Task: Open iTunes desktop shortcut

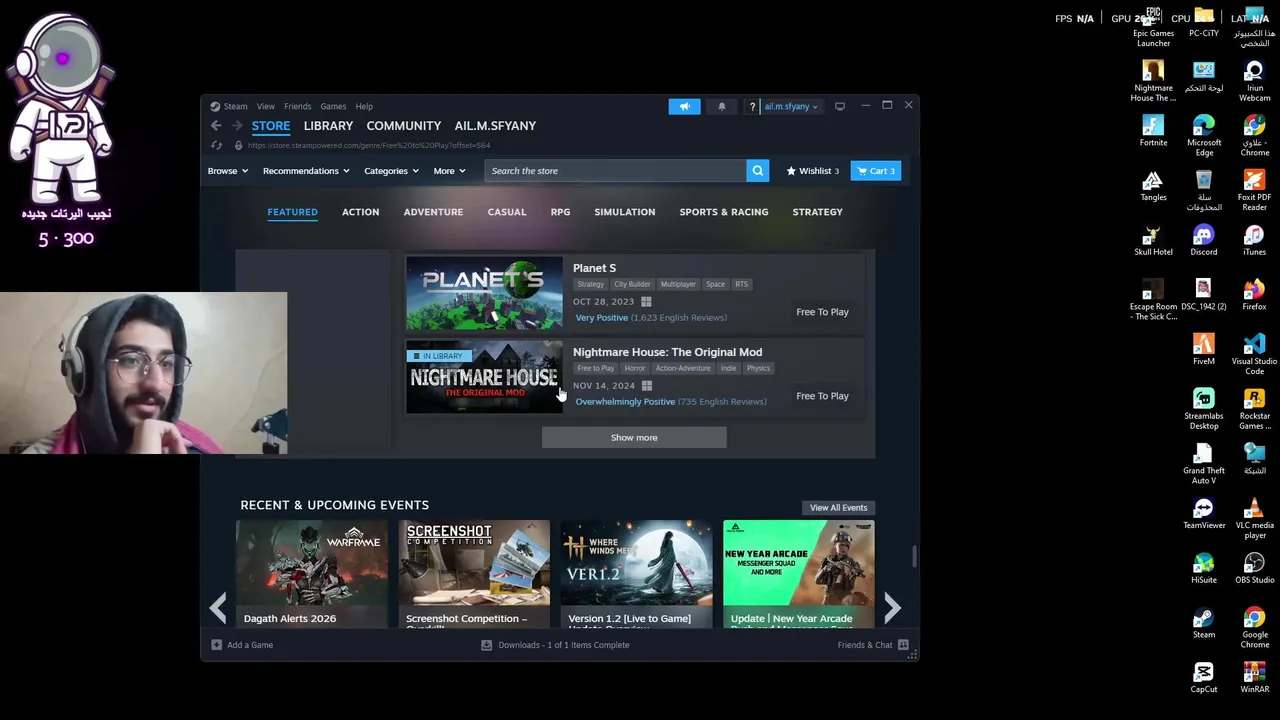Action: tap(1254, 240)
